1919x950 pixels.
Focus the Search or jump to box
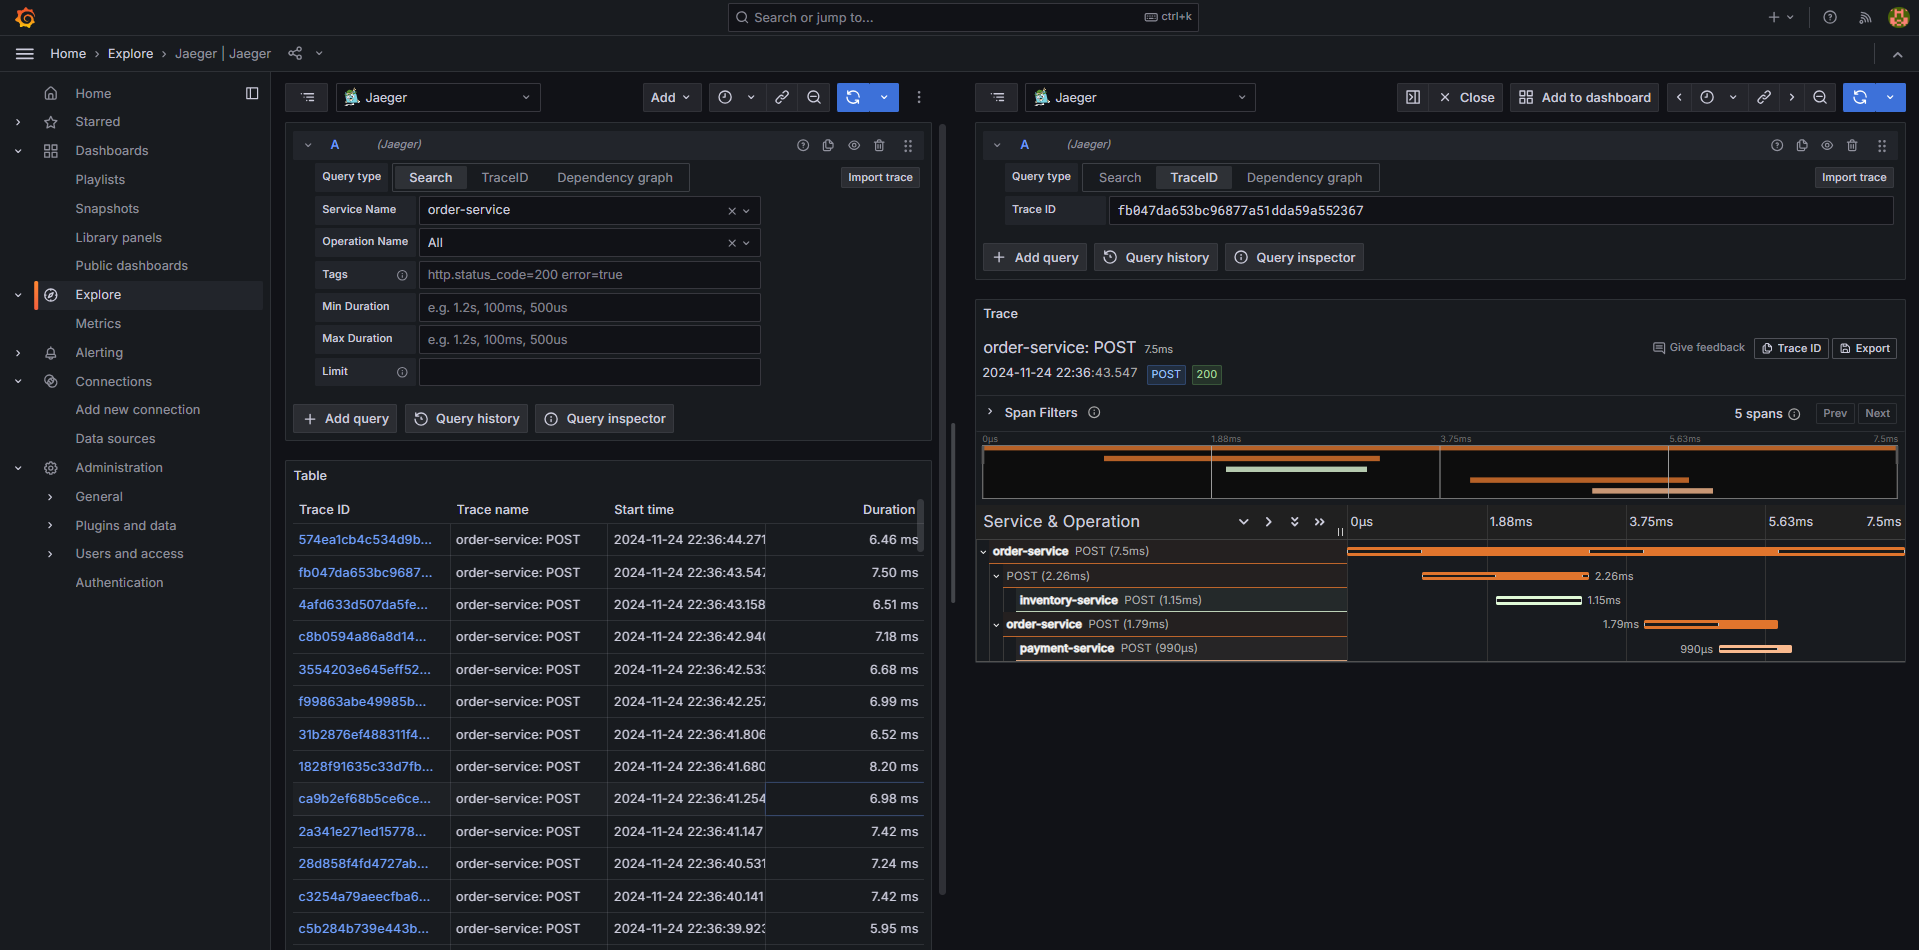point(962,17)
